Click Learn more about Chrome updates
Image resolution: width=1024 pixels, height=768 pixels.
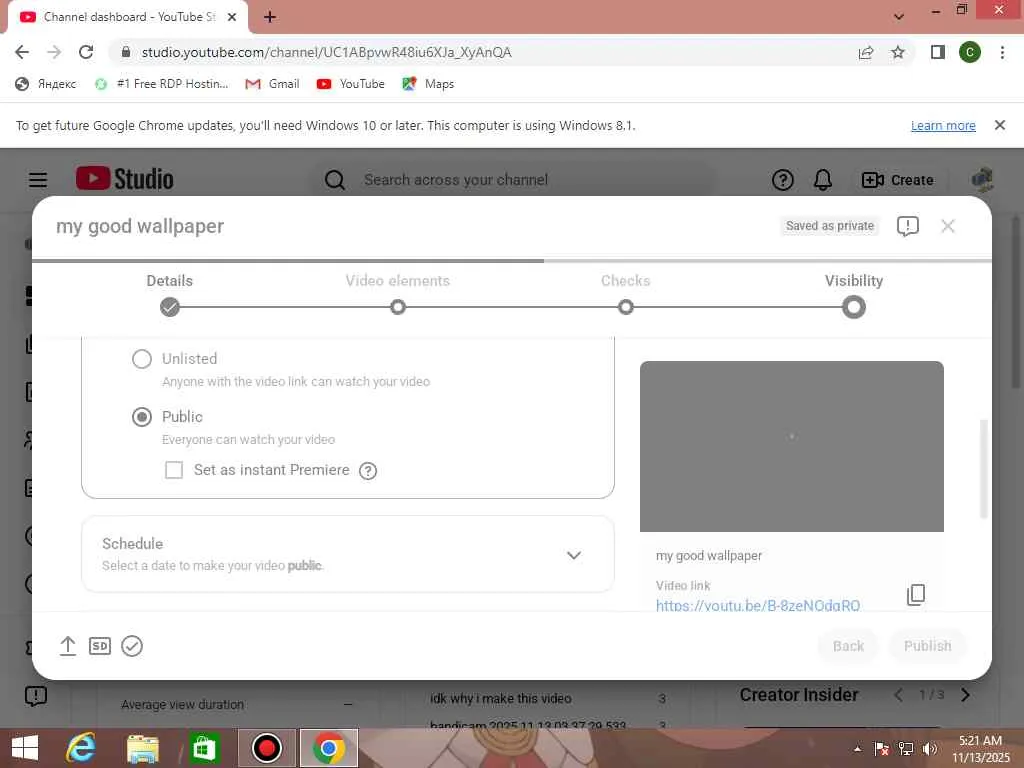pos(943,125)
